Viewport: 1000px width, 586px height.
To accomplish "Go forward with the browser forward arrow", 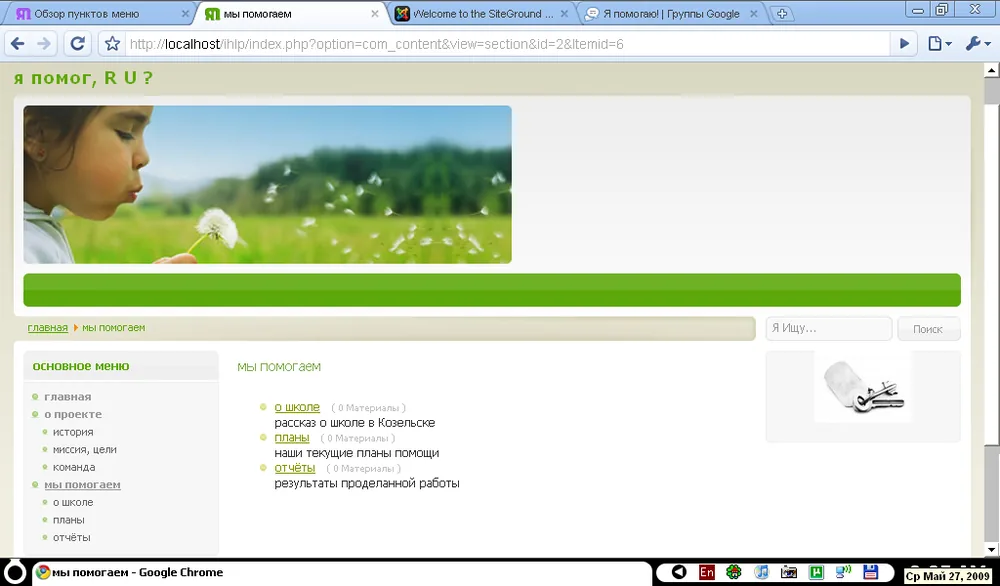I will point(44,43).
